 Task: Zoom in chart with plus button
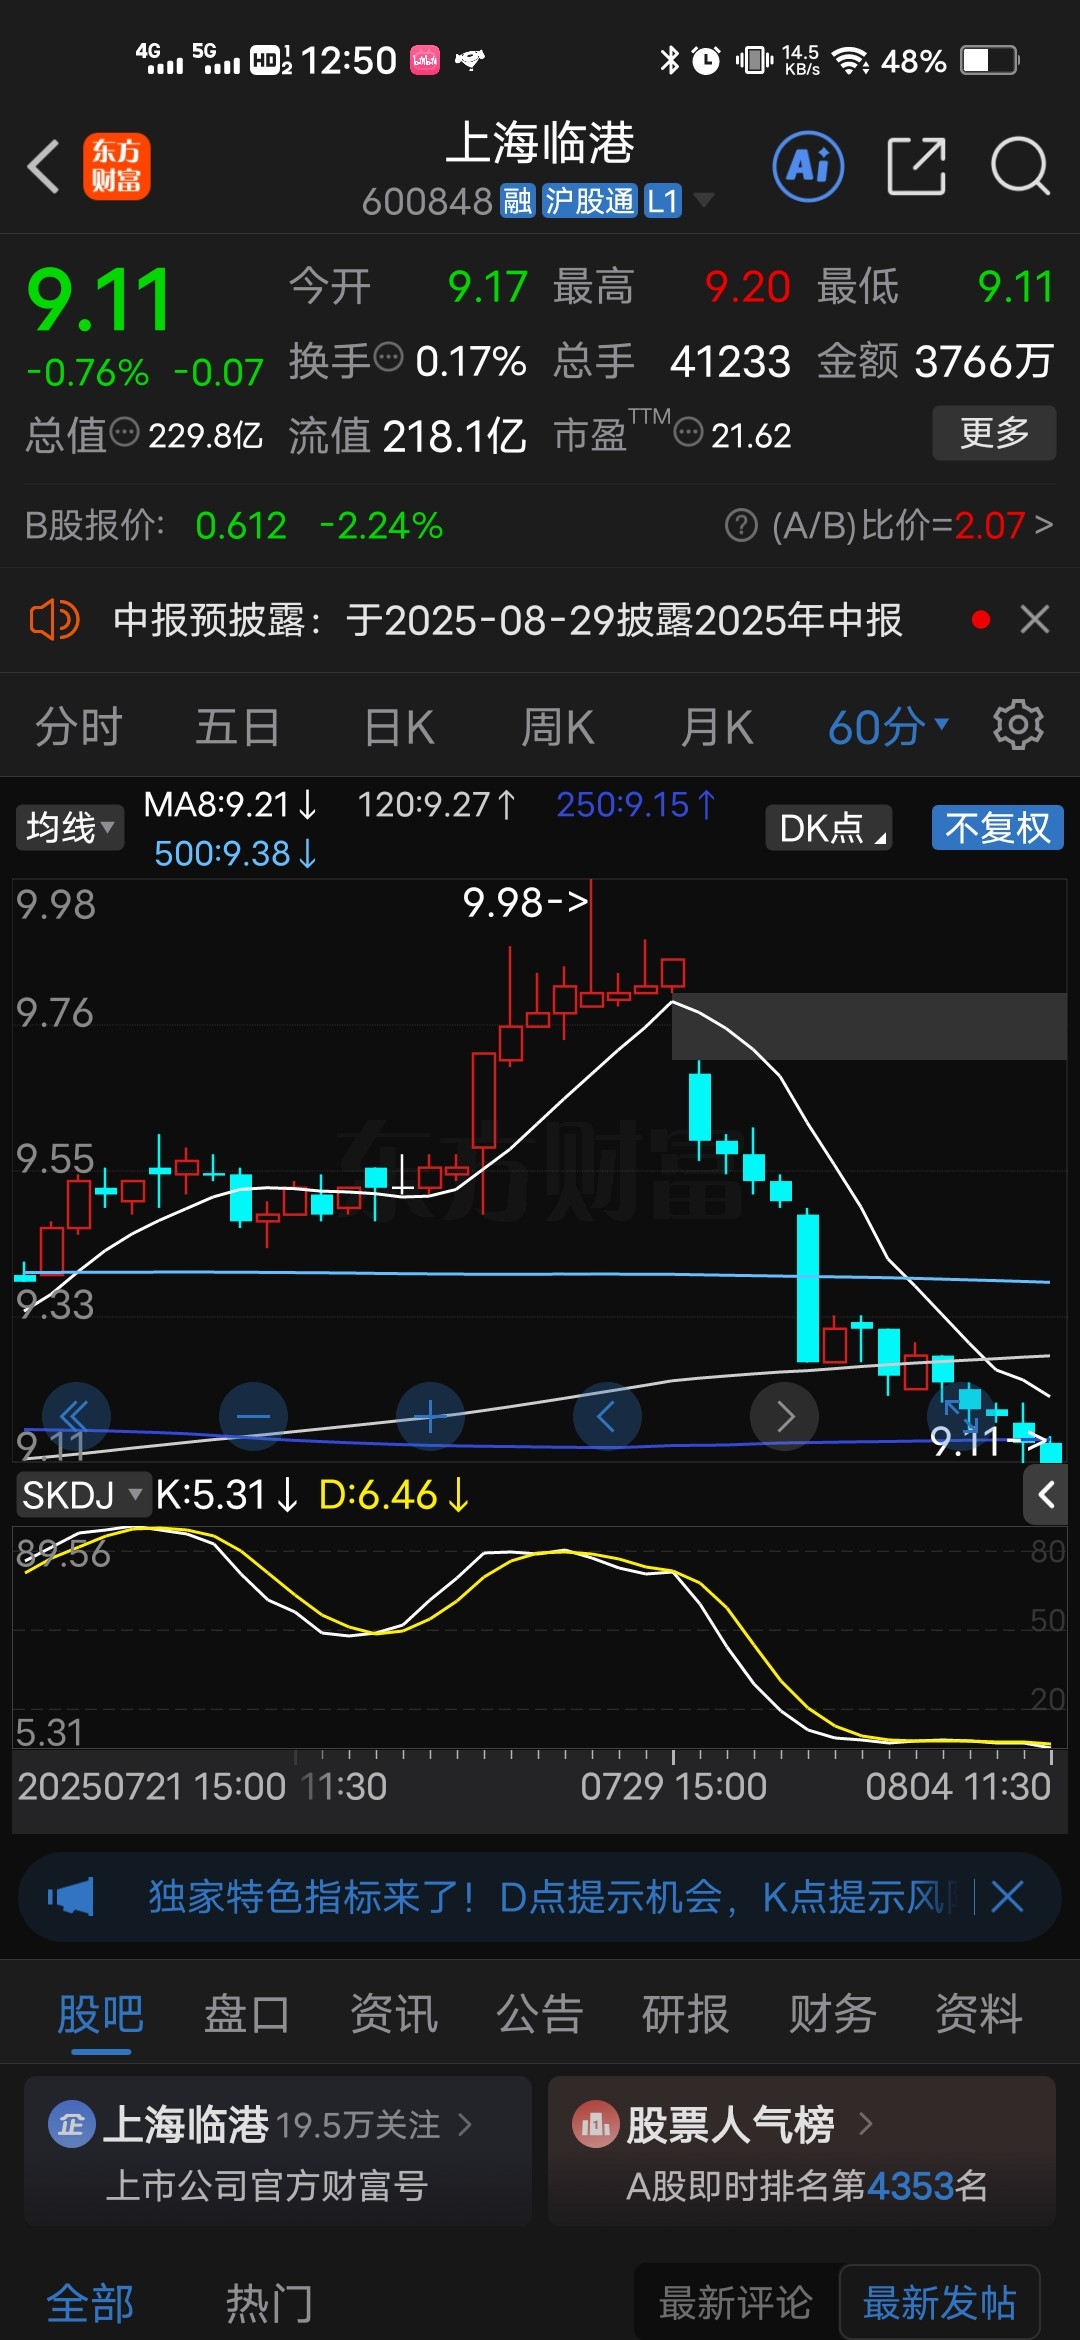(x=430, y=1416)
